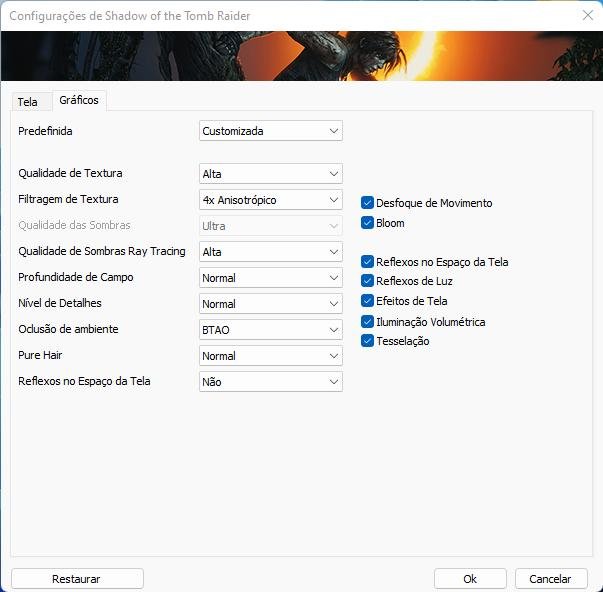Open the Filtragem de Textura dropdown
The image size is (603, 592).
click(270, 200)
